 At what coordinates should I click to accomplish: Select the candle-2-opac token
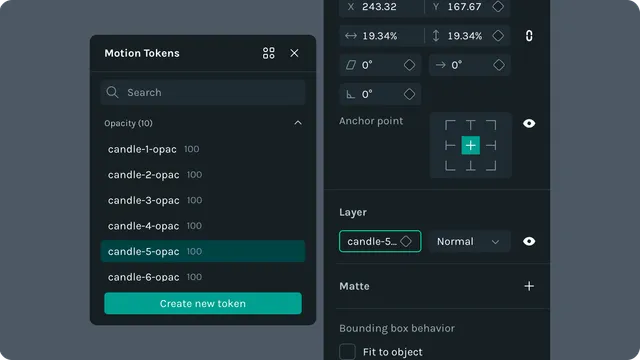click(203, 175)
